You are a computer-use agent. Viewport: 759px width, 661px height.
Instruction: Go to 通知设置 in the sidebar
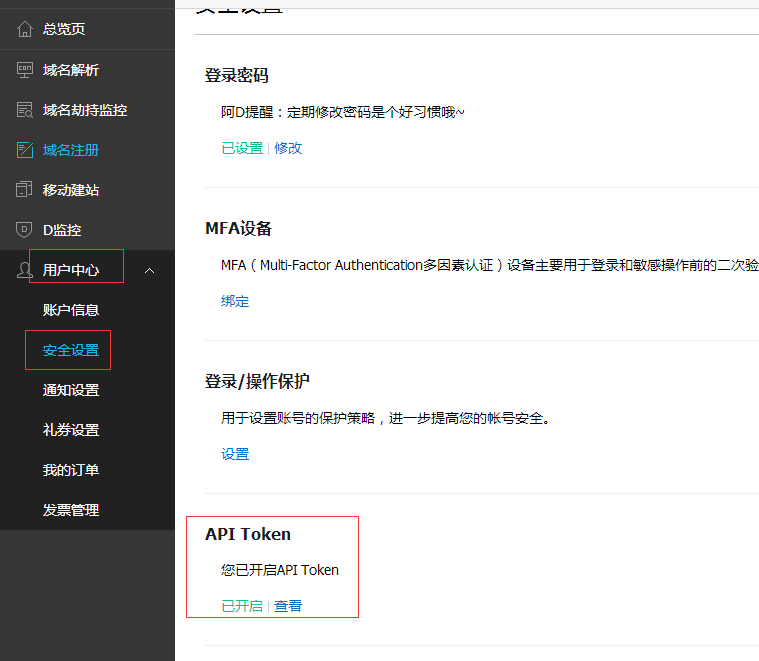coord(71,390)
